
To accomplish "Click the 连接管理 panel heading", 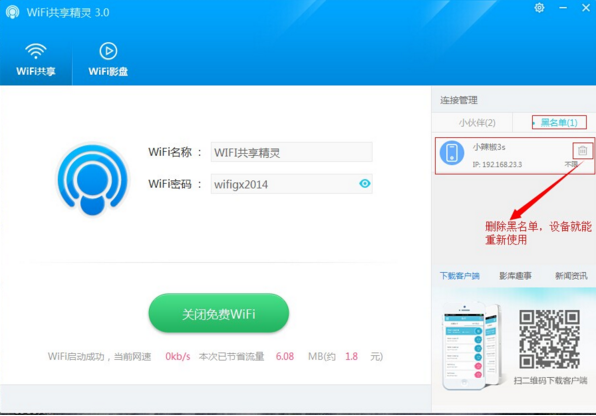I will point(459,100).
